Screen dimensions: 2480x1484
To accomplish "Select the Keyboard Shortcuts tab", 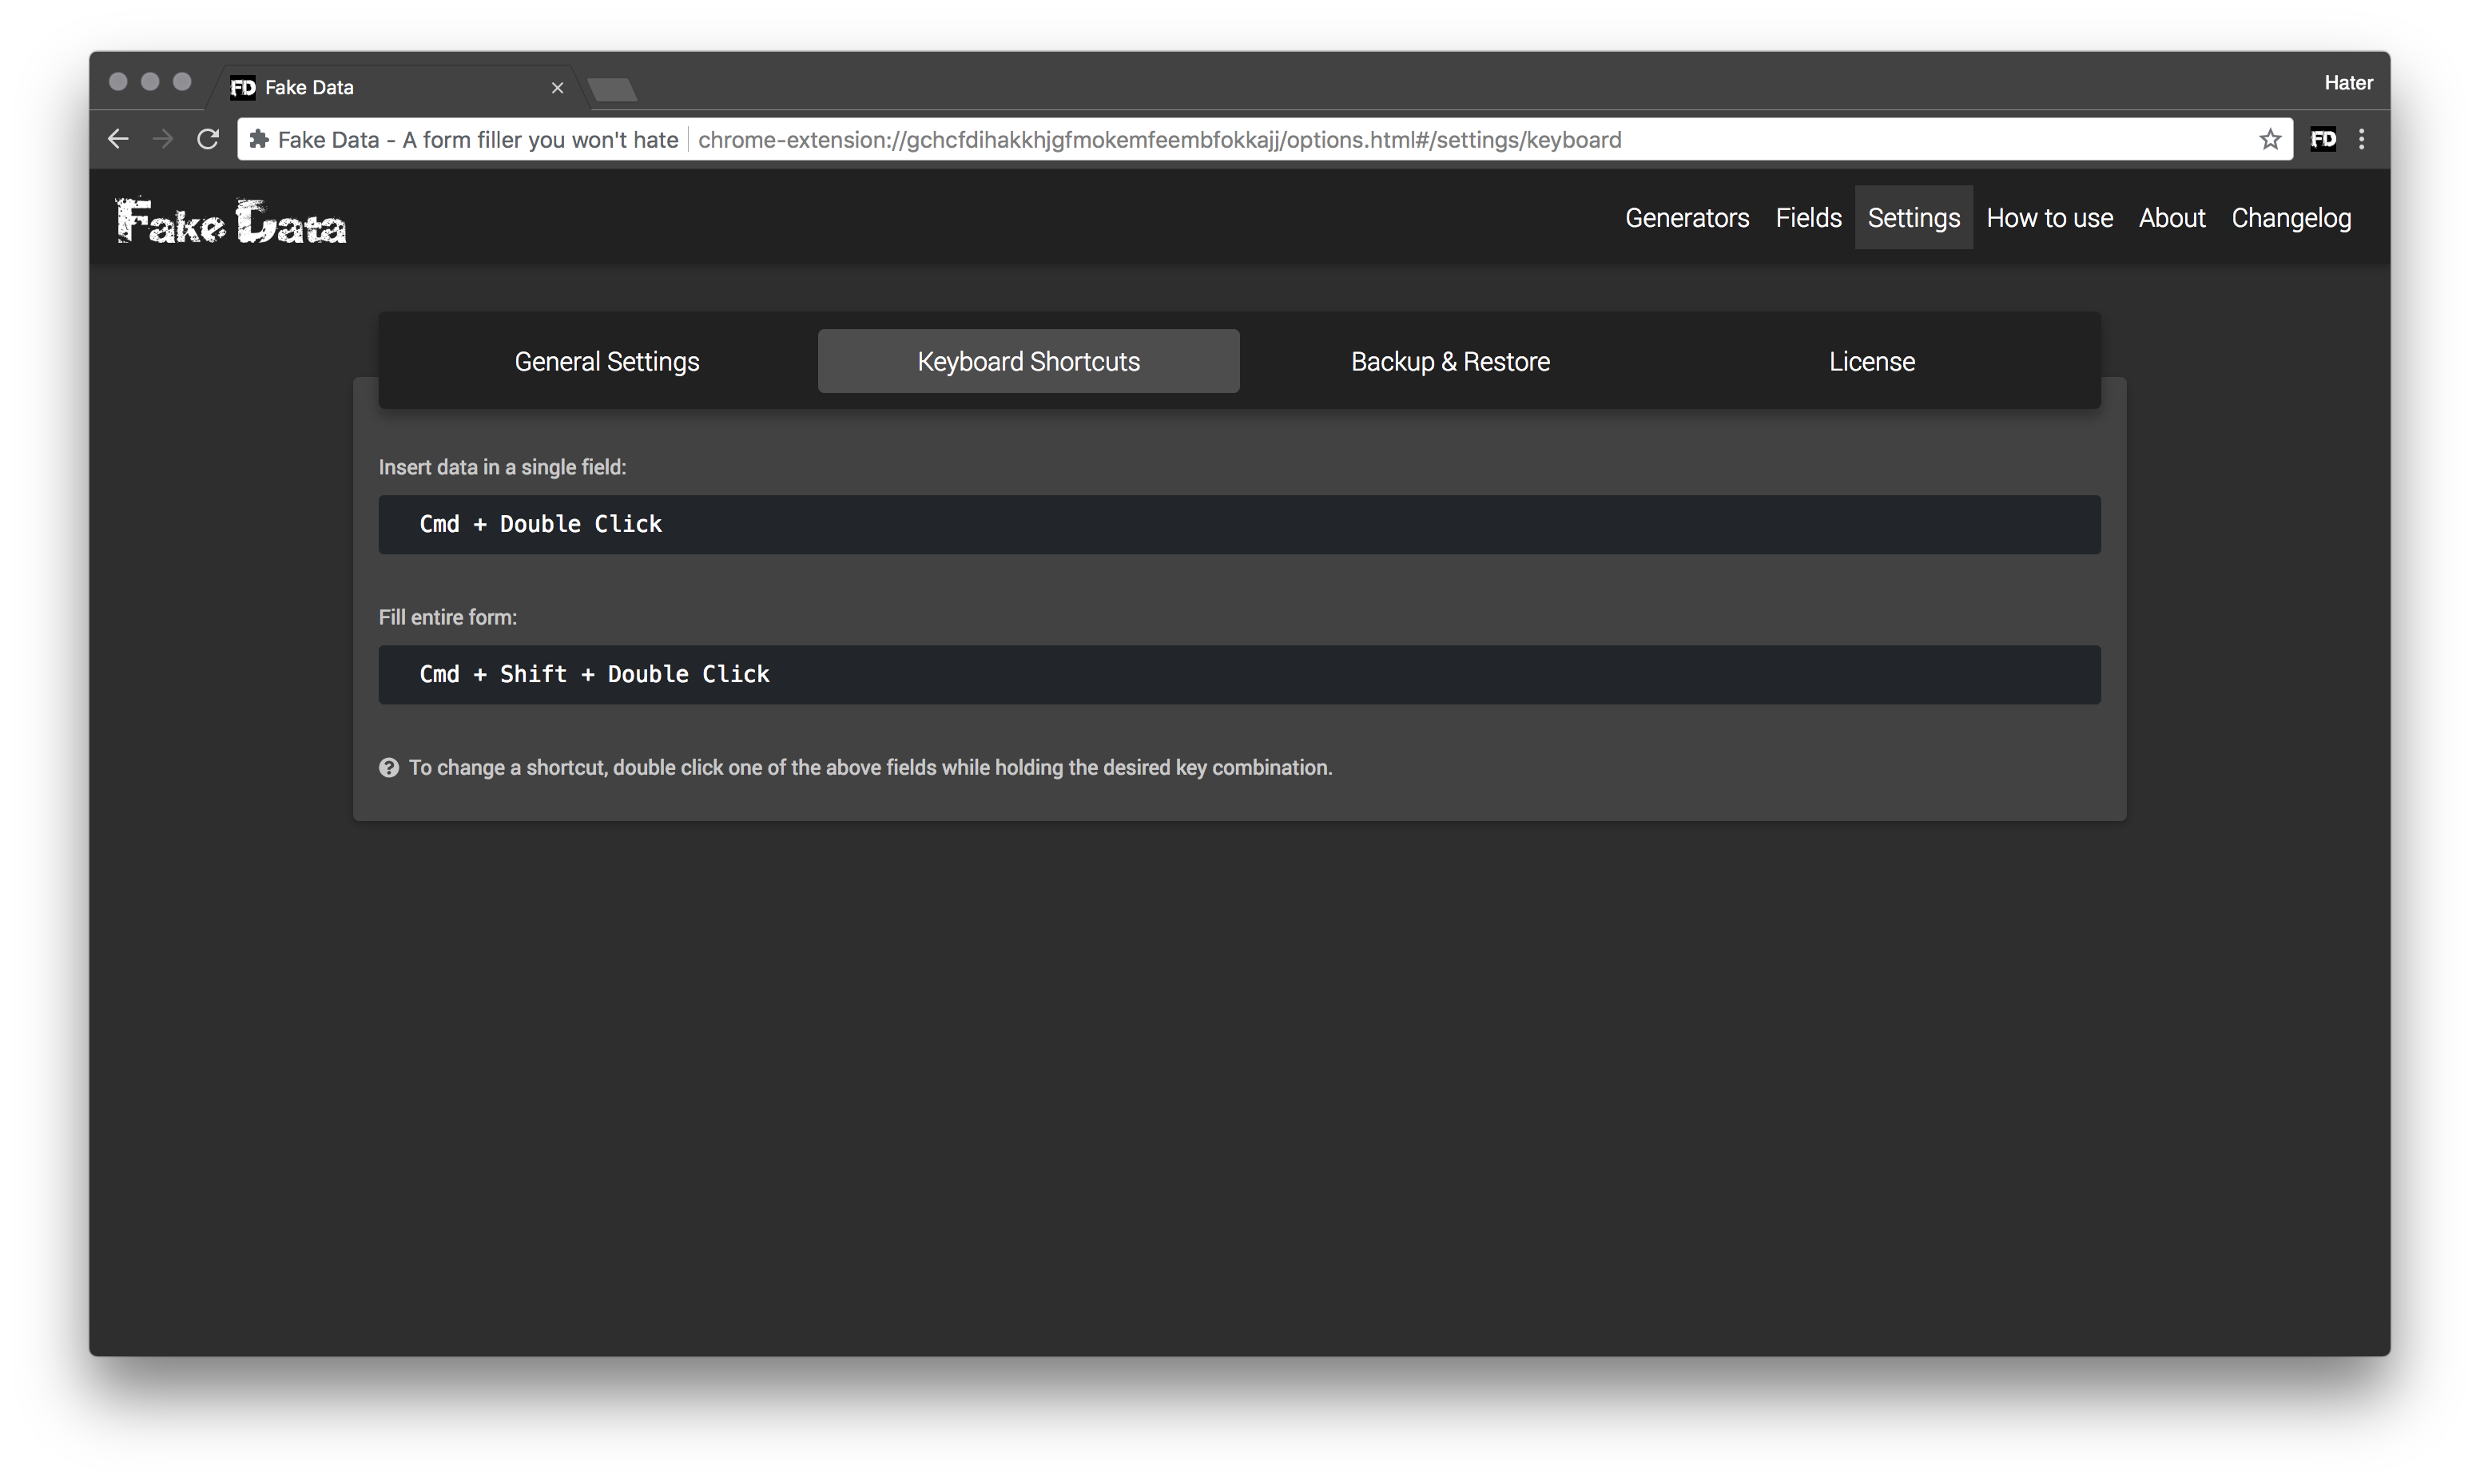I will point(1028,361).
